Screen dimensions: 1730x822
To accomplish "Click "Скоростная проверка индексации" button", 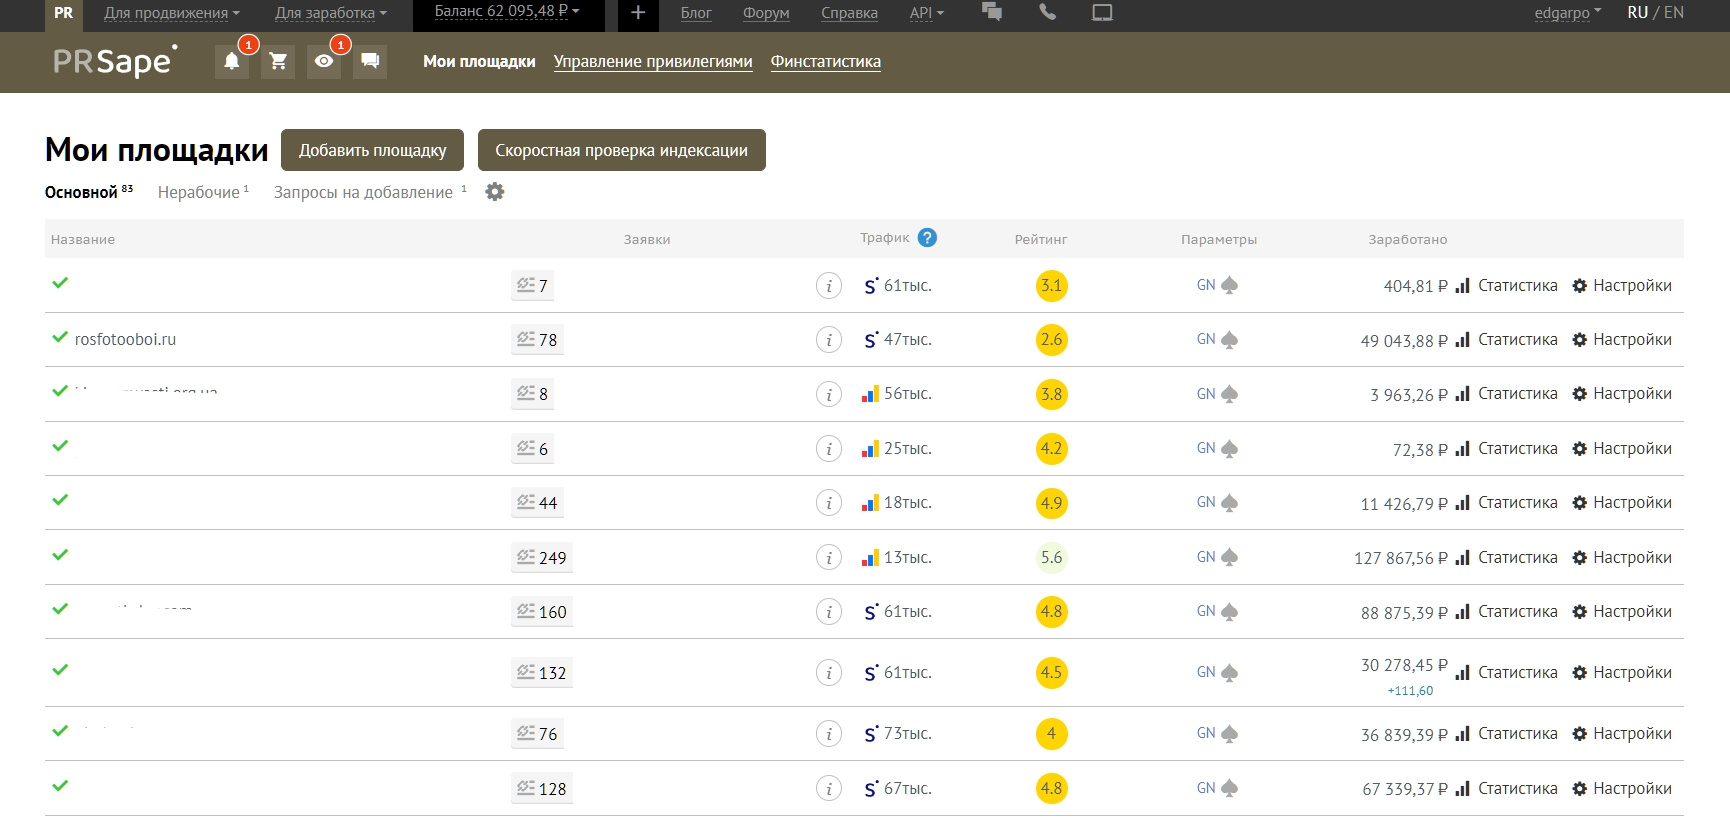I will click(x=621, y=150).
